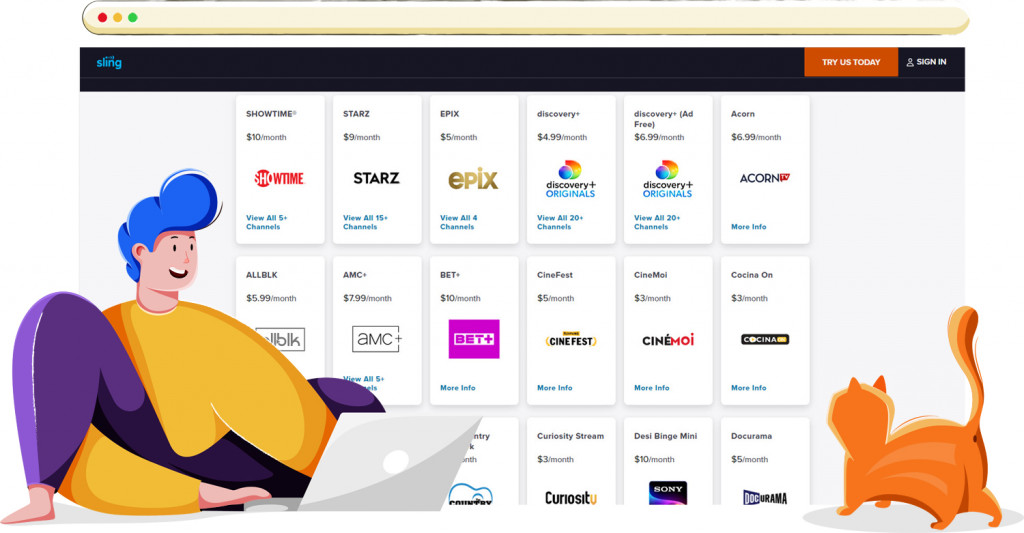Click discovery+ Originals logo on $4.99 card
The image size is (1024, 533).
pyautogui.click(x=571, y=178)
